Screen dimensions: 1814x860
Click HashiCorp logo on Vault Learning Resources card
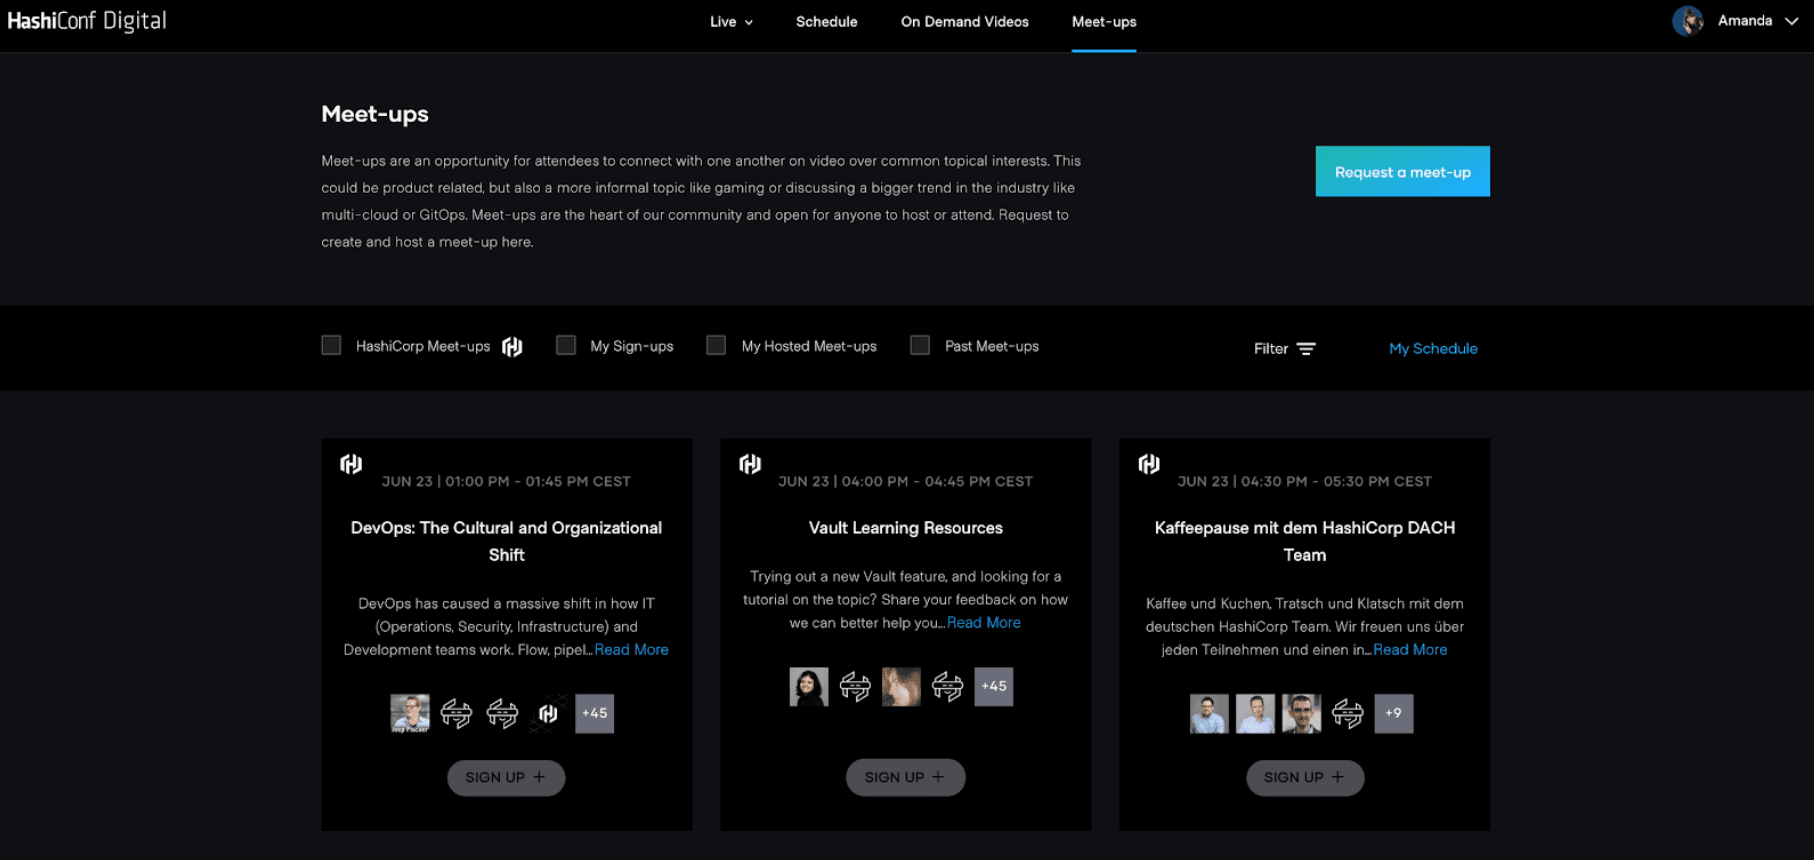point(750,464)
